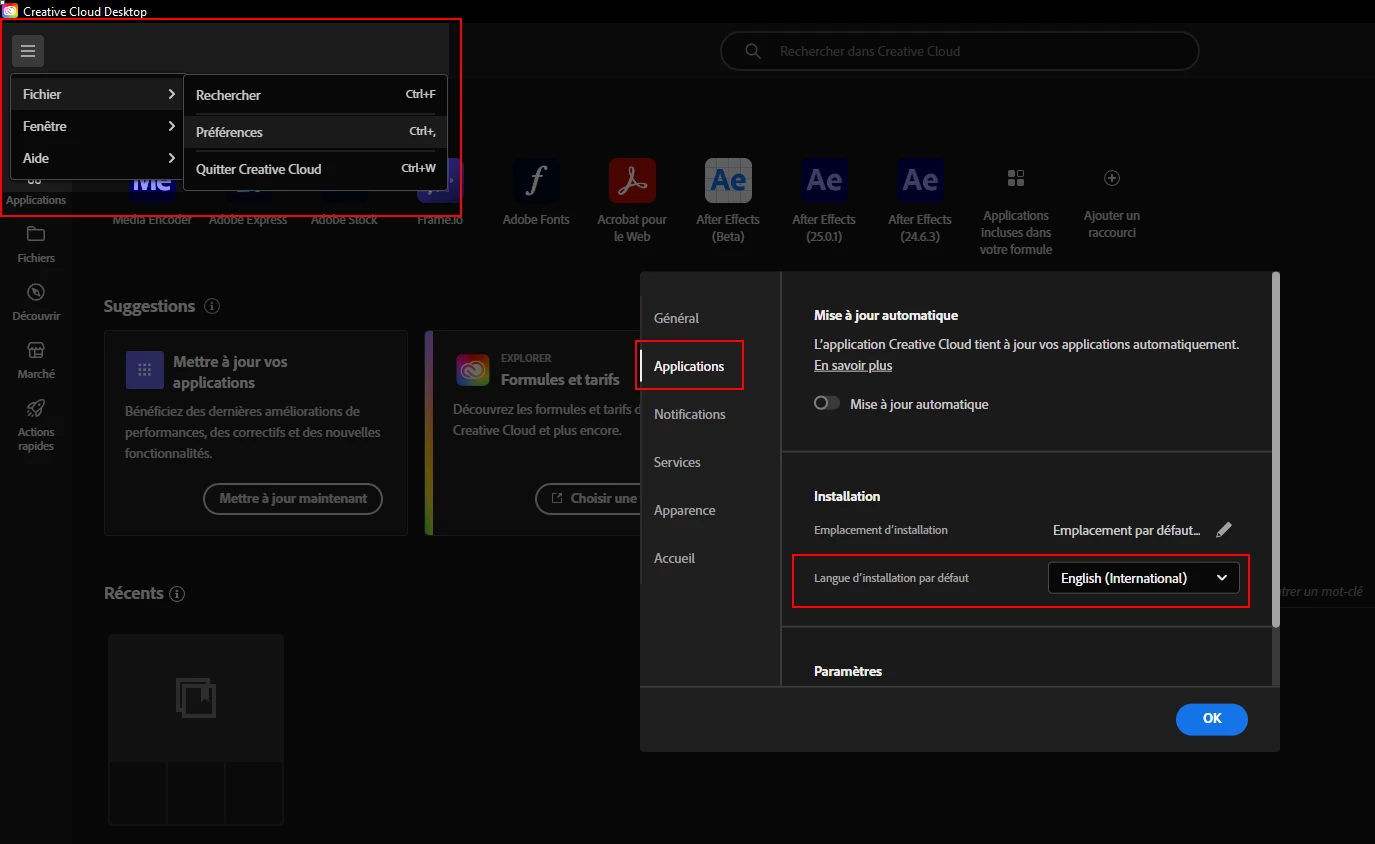Launch After Effects (Beta) icon
The image size is (1375, 844).
pyautogui.click(x=728, y=181)
